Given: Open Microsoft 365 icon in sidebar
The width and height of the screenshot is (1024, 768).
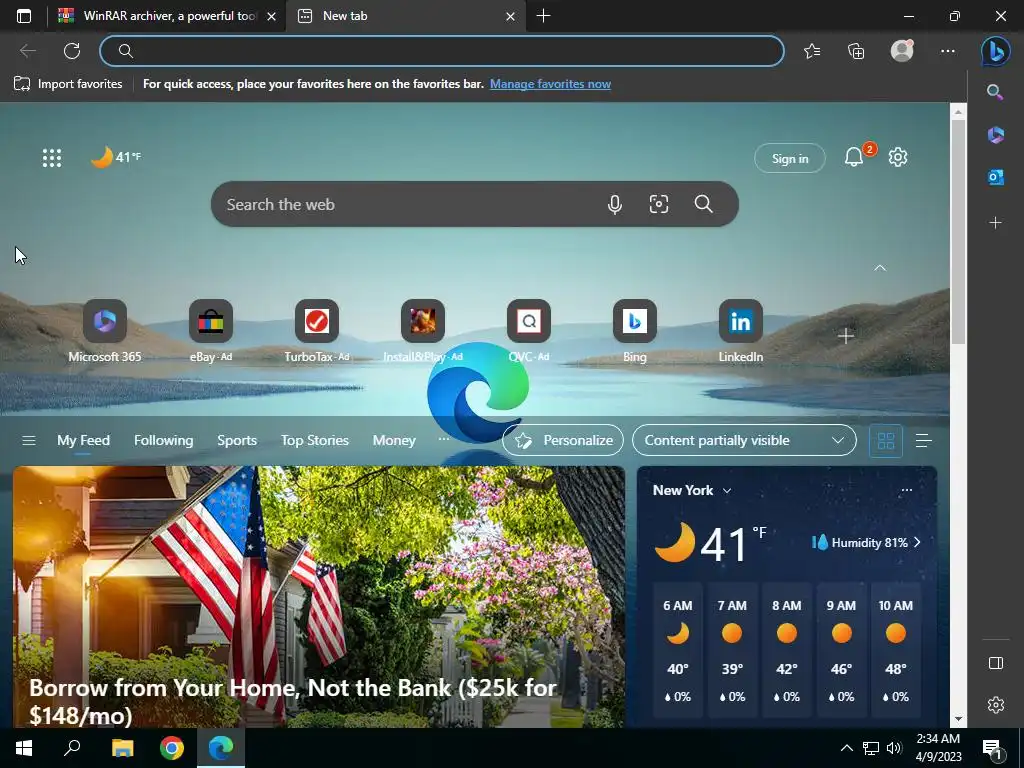Looking at the screenshot, I should tap(995, 135).
